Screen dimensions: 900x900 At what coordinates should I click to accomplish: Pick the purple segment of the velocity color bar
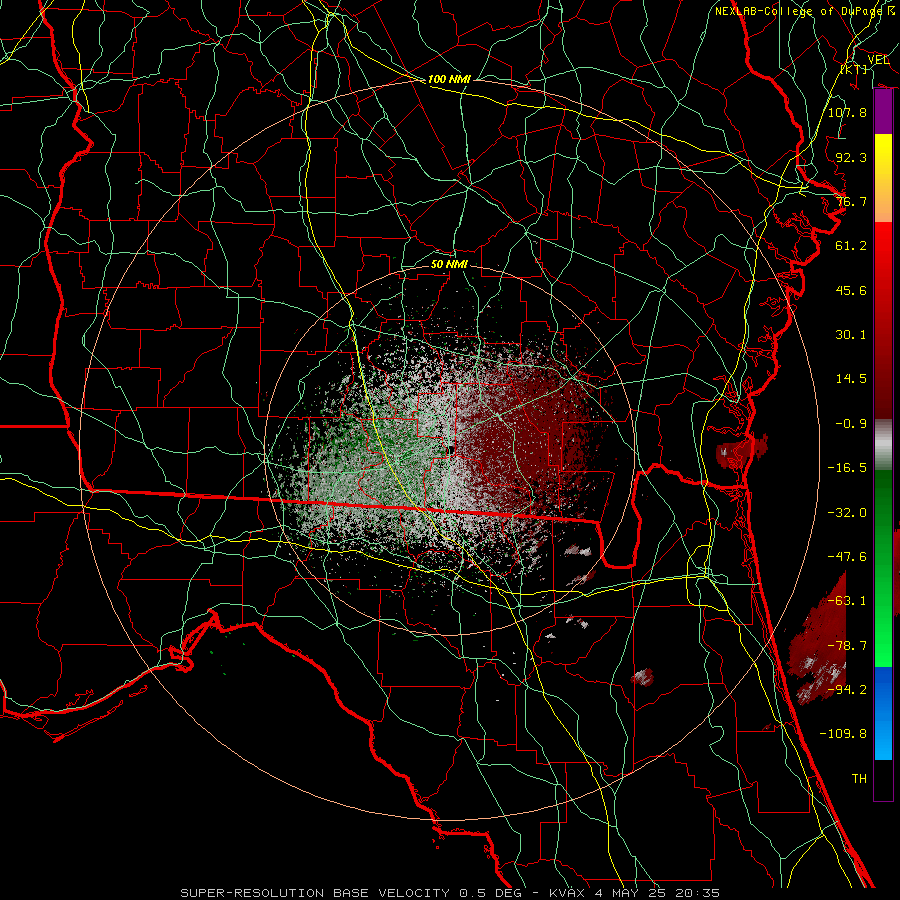point(883,112)
